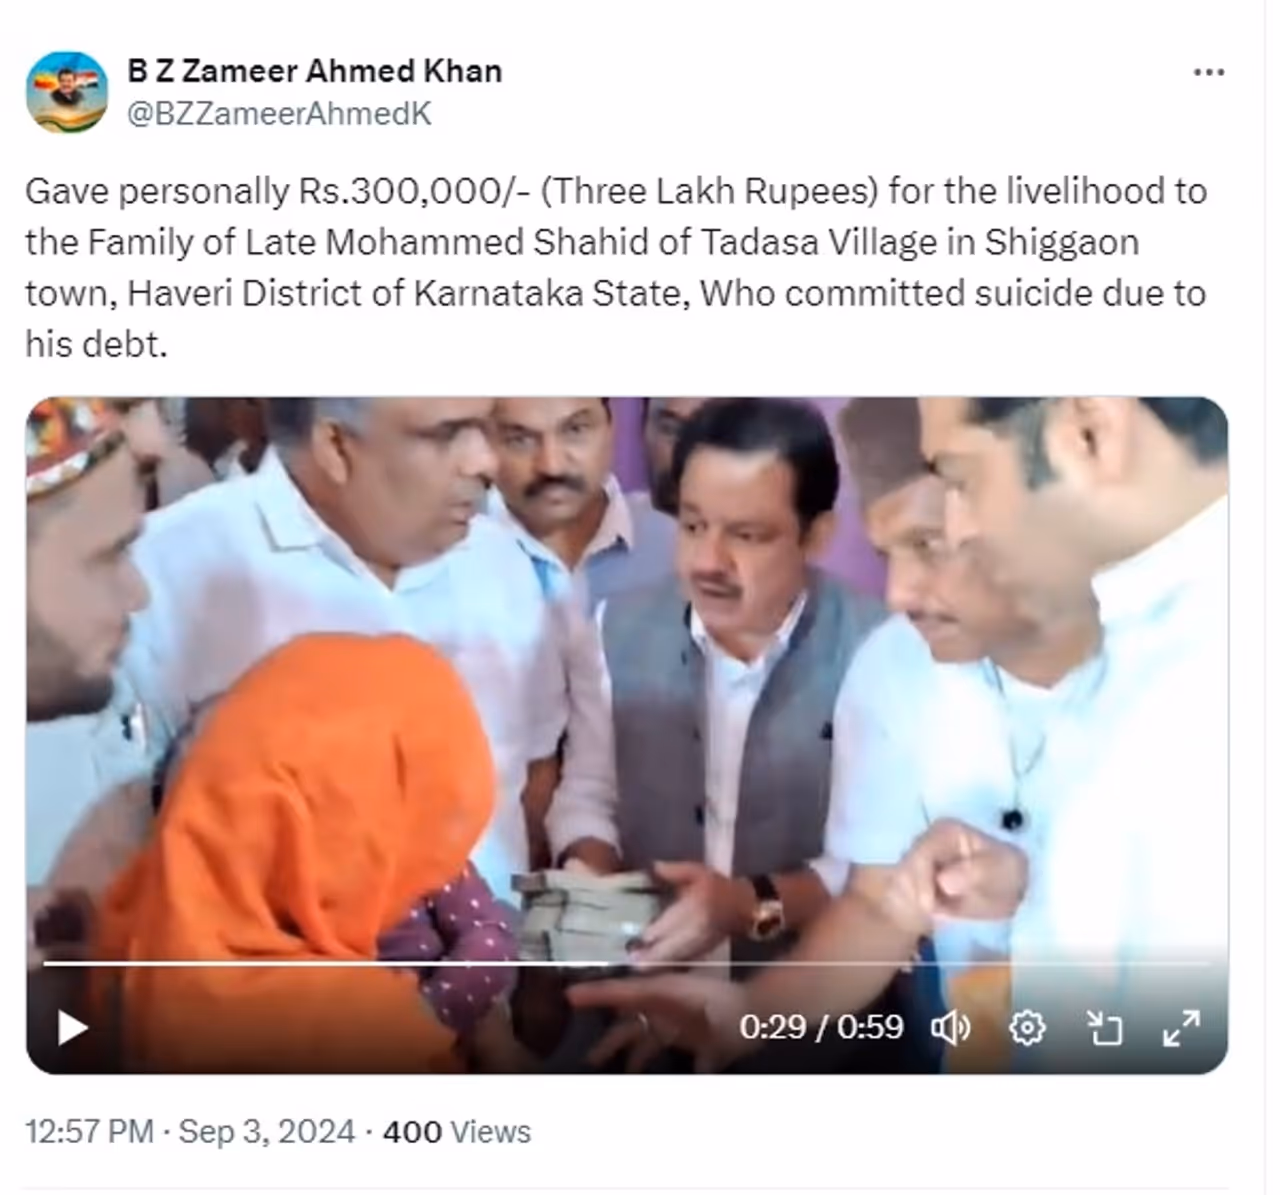Seek to the current position on progress bar
This screenshot has width=1280, height=1195.
608,964
